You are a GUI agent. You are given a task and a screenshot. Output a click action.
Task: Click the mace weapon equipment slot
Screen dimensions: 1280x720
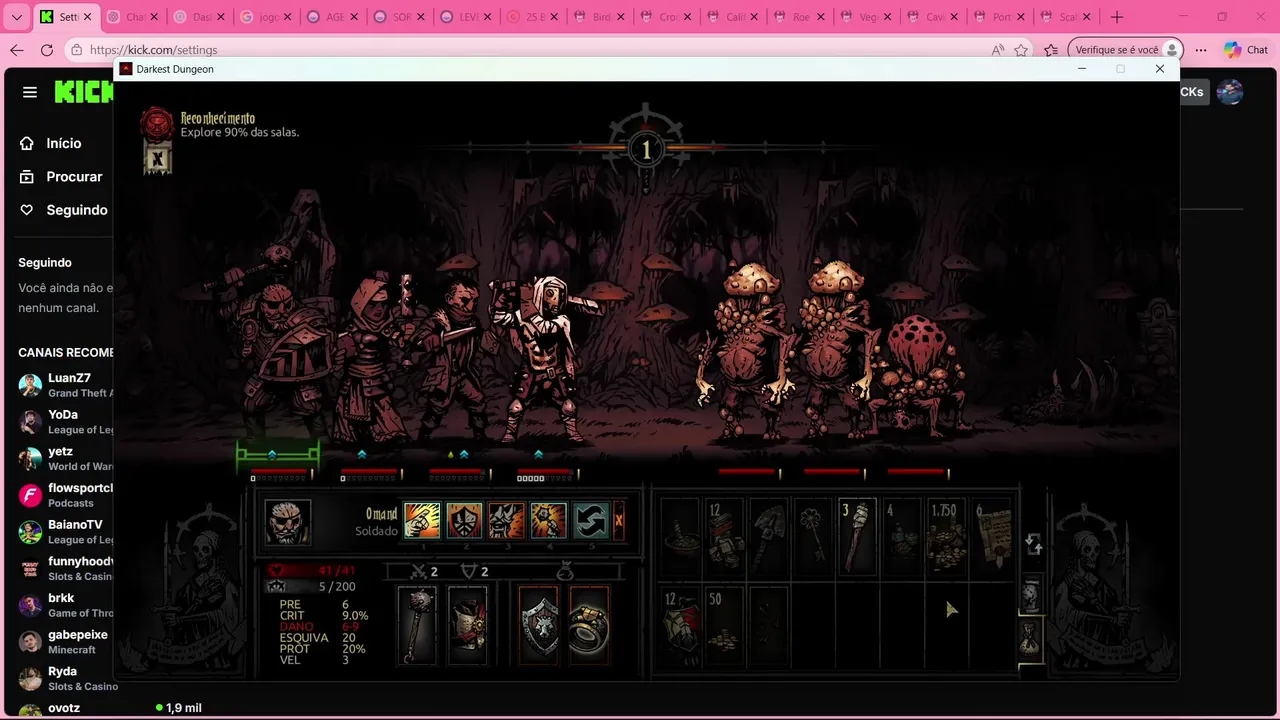tap(418, 625)
